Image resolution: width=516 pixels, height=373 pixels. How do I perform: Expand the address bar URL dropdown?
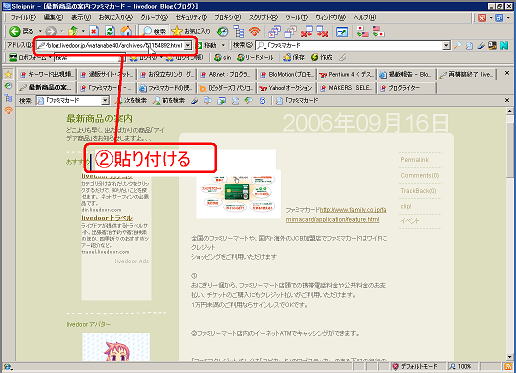pos(188,45)
